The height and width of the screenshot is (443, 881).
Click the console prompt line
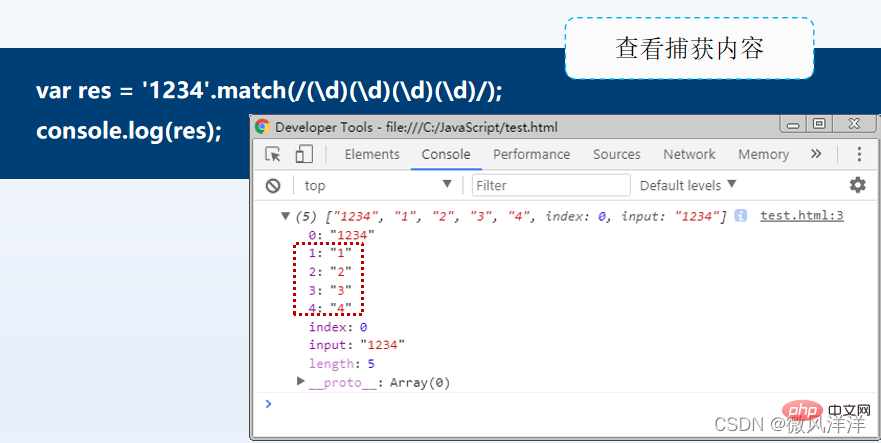pos(564,404)
